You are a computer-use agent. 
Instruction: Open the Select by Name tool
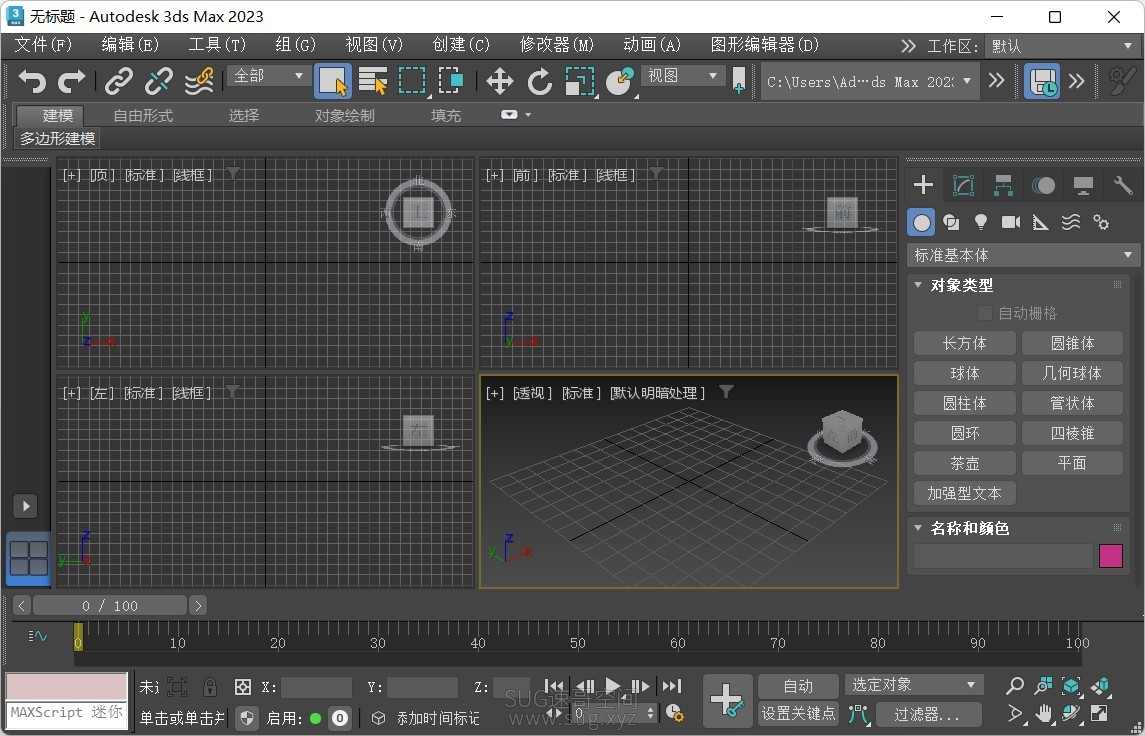pyautogui.click(x=373, y=81)
